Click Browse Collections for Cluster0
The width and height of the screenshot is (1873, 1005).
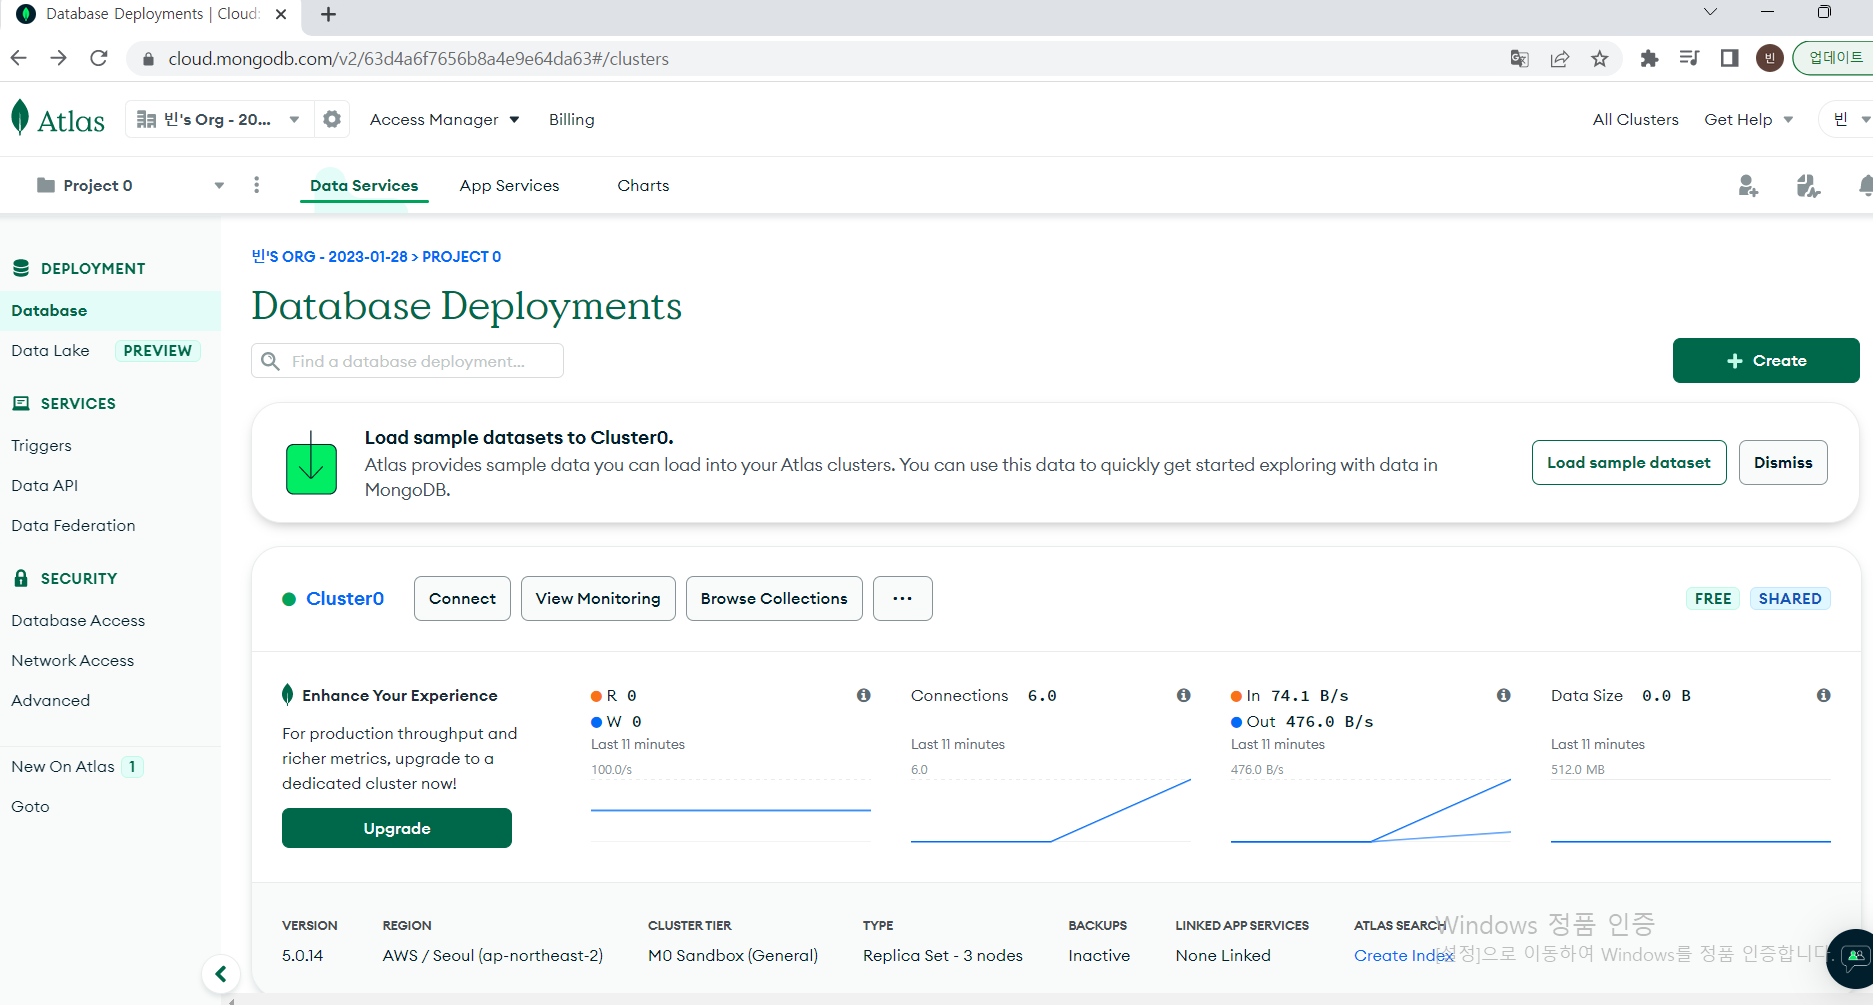tap(774, 598)
